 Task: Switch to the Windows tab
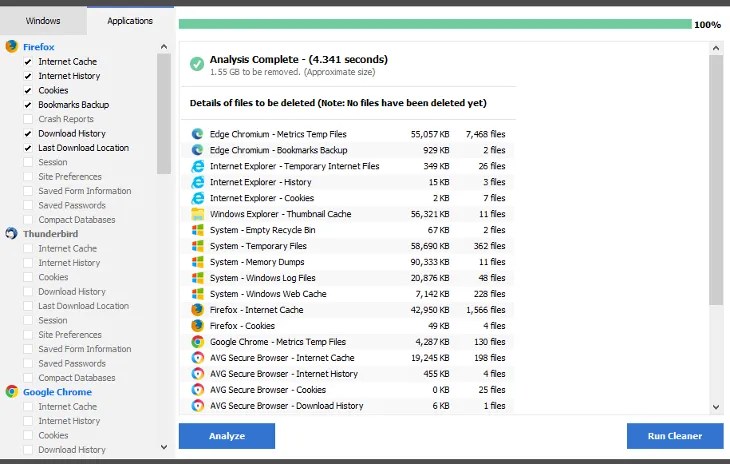tap(43, 21)
